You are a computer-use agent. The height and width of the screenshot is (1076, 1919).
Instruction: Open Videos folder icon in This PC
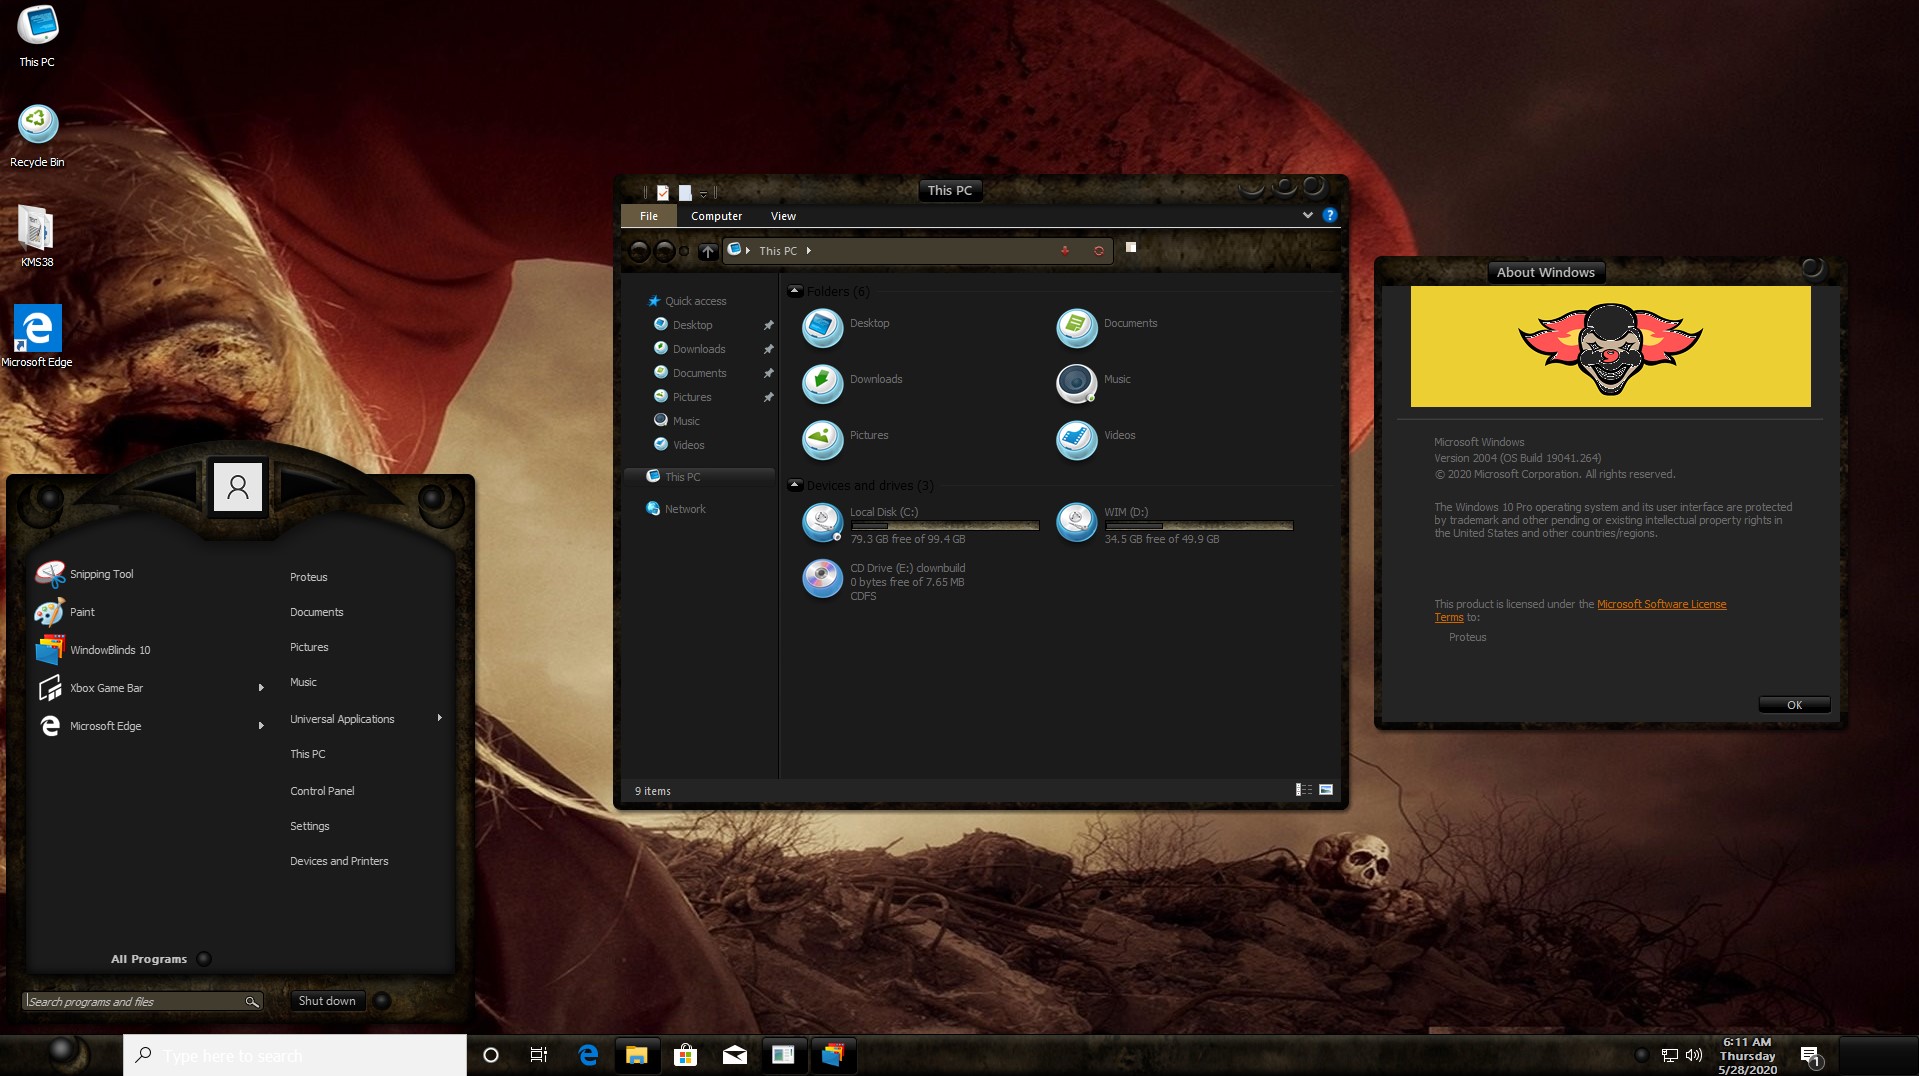(x=1077, y=440)
